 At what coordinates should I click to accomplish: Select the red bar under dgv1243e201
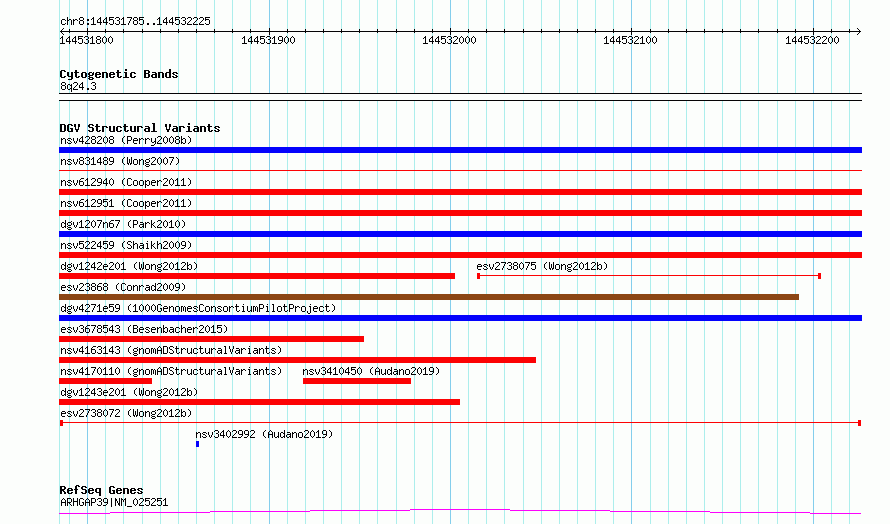pos(259,402)
